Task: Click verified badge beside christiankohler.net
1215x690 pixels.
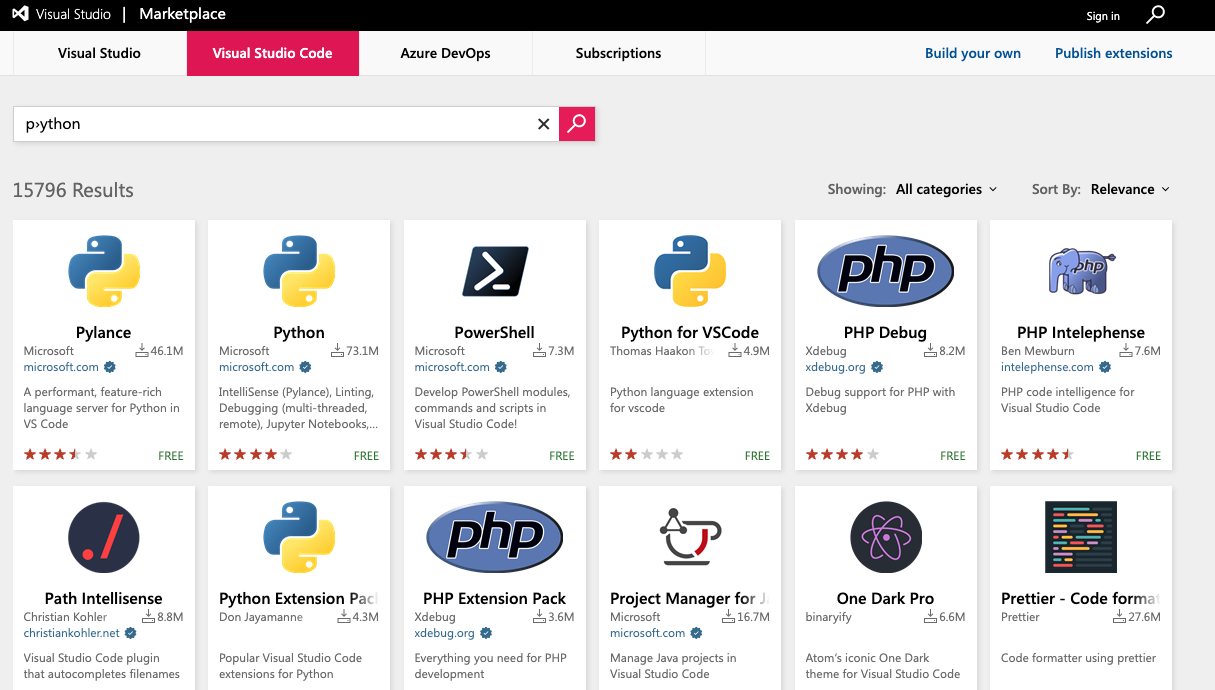Action: pyautogui.click(x=130, y=633)
